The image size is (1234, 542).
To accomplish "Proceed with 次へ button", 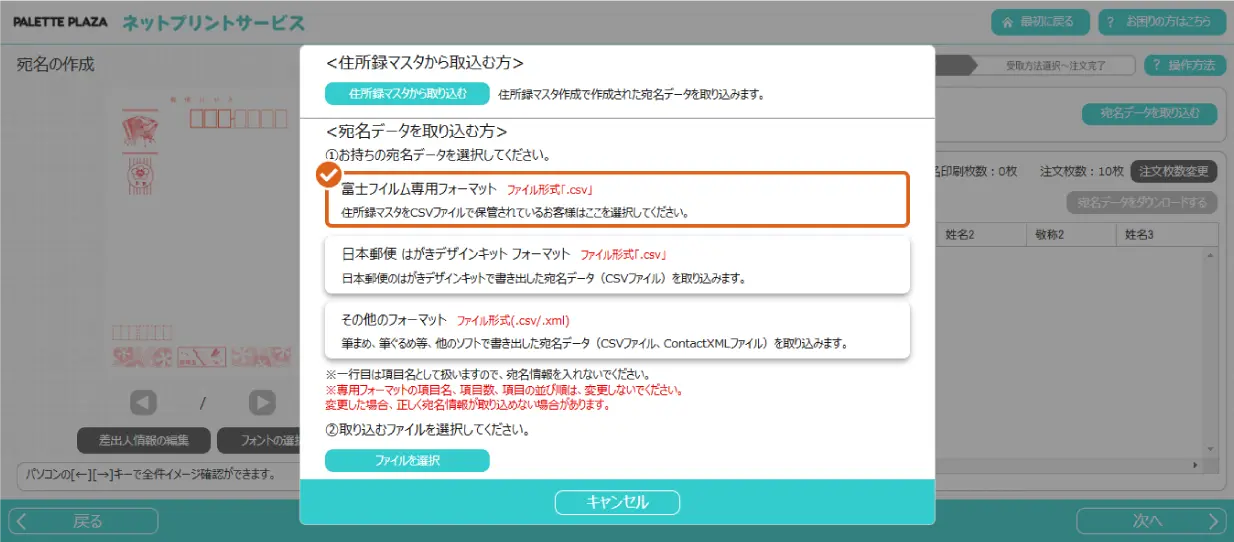I will pyautogui.click(x=1151, y=521).
